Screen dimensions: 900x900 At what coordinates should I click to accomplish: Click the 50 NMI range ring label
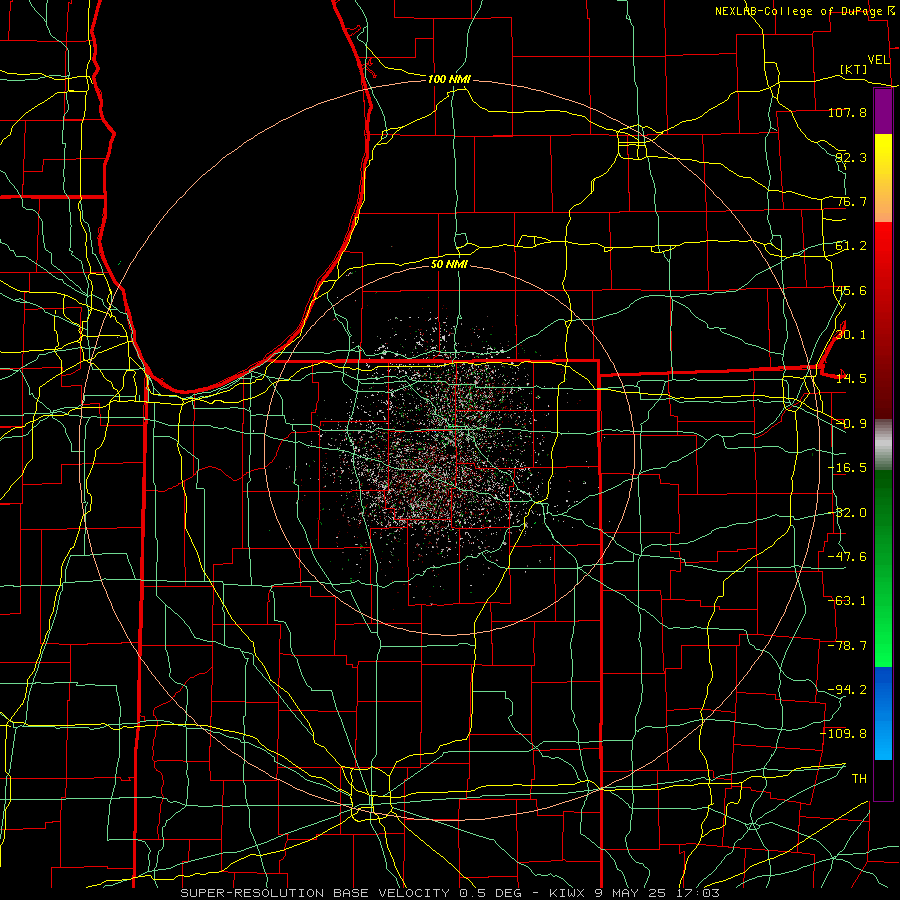(449, 265)
